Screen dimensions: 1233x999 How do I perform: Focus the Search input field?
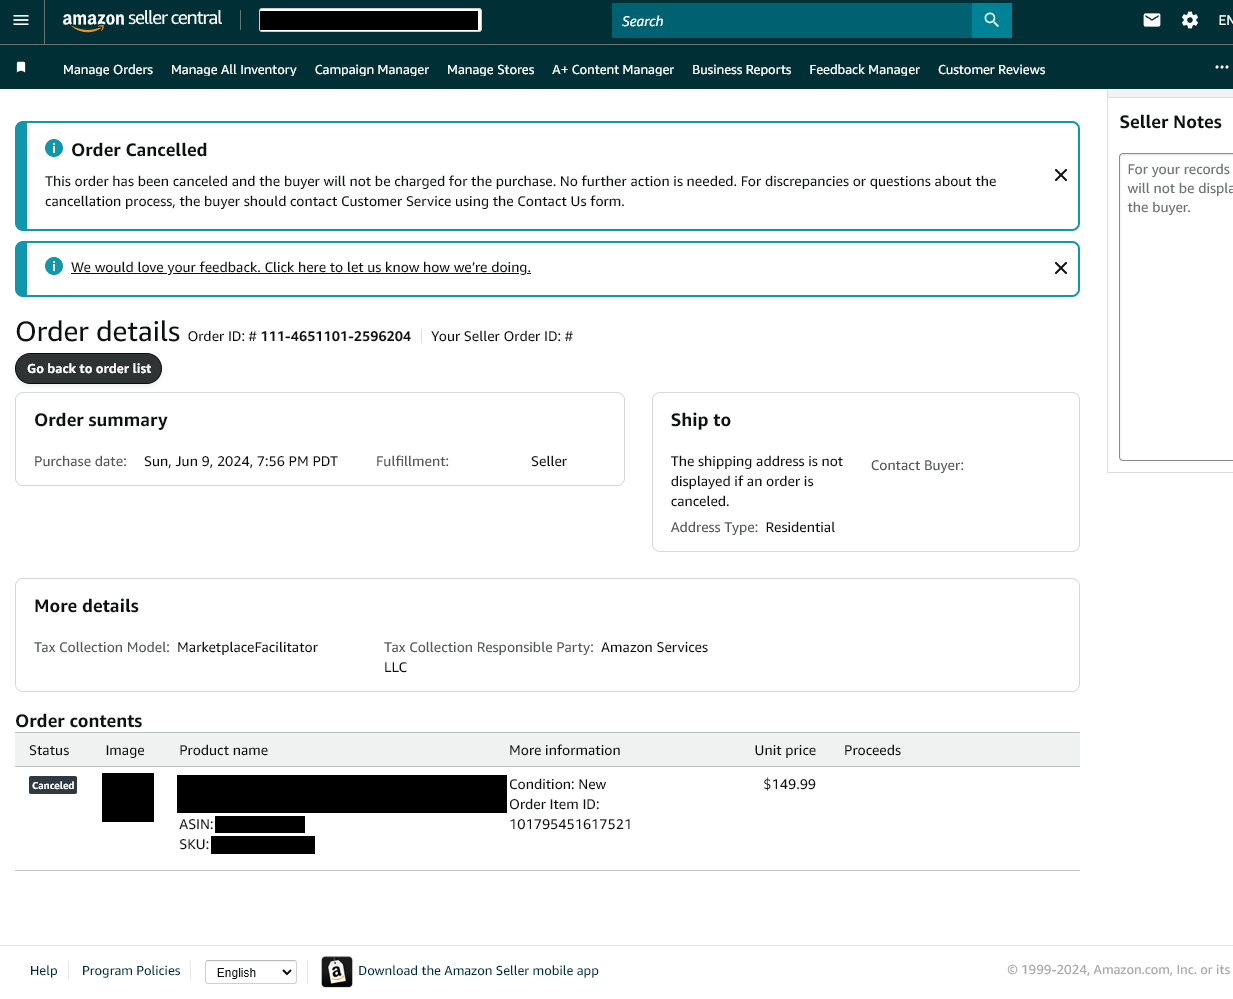792,20
